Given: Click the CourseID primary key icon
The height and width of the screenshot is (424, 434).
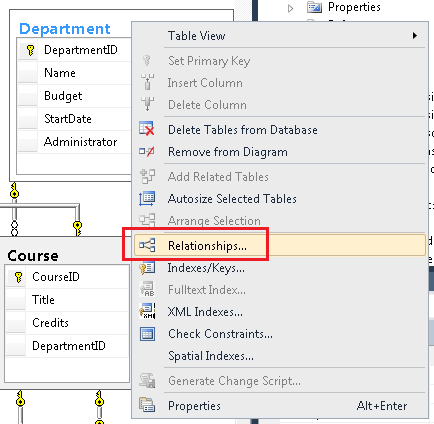Looking at the screenshot, I should tap(19, 277).
